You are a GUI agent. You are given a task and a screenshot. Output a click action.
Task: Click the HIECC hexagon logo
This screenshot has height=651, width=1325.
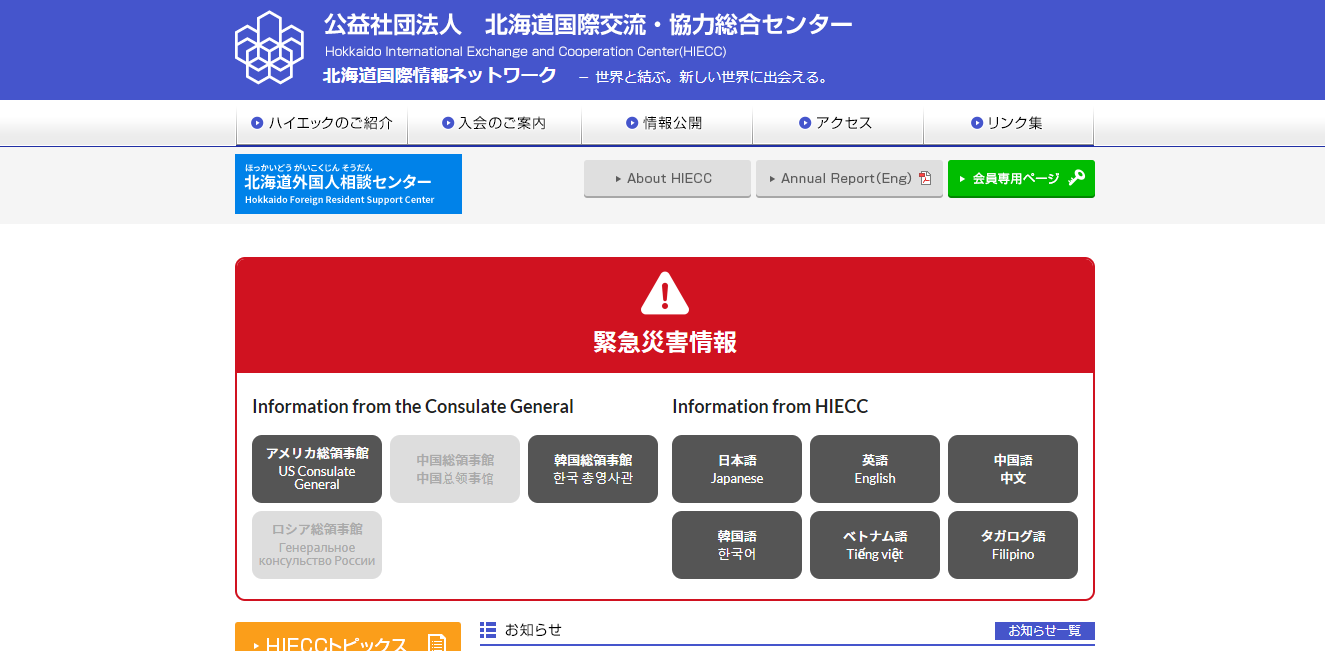point(268,47)
